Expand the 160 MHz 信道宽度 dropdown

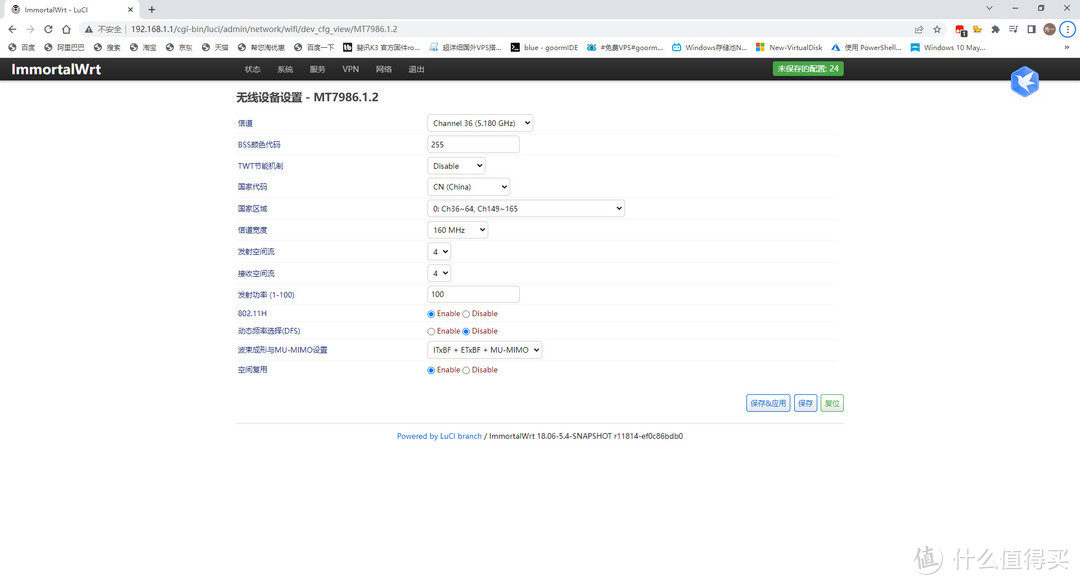457,230
